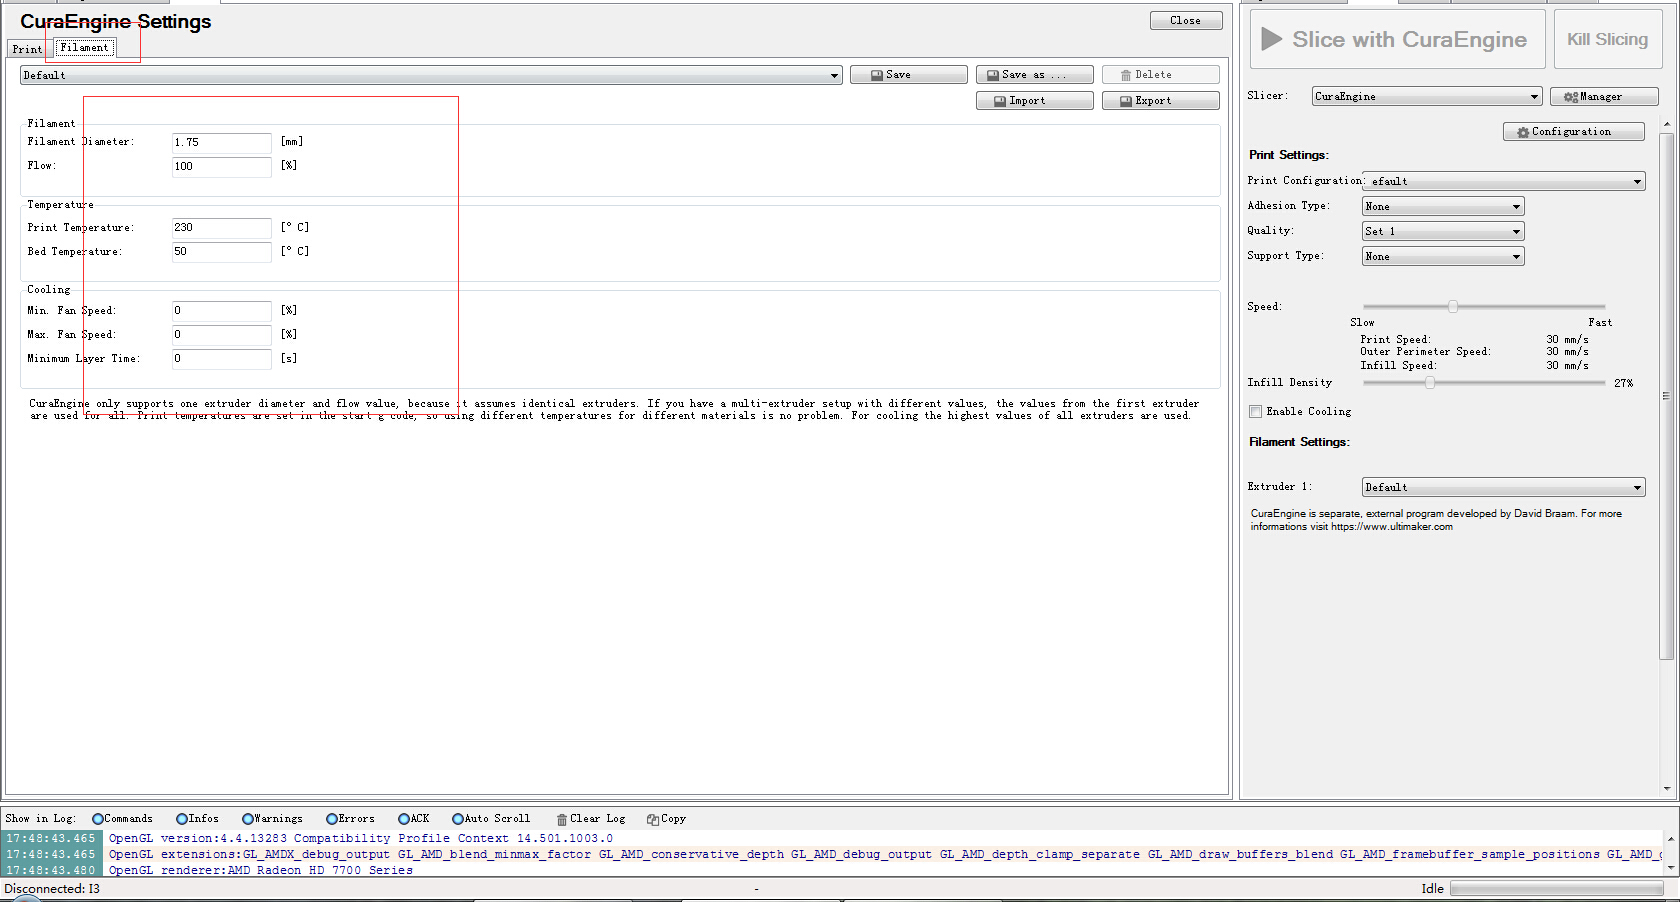Click the Clear Log trash icon

[562, 819]
